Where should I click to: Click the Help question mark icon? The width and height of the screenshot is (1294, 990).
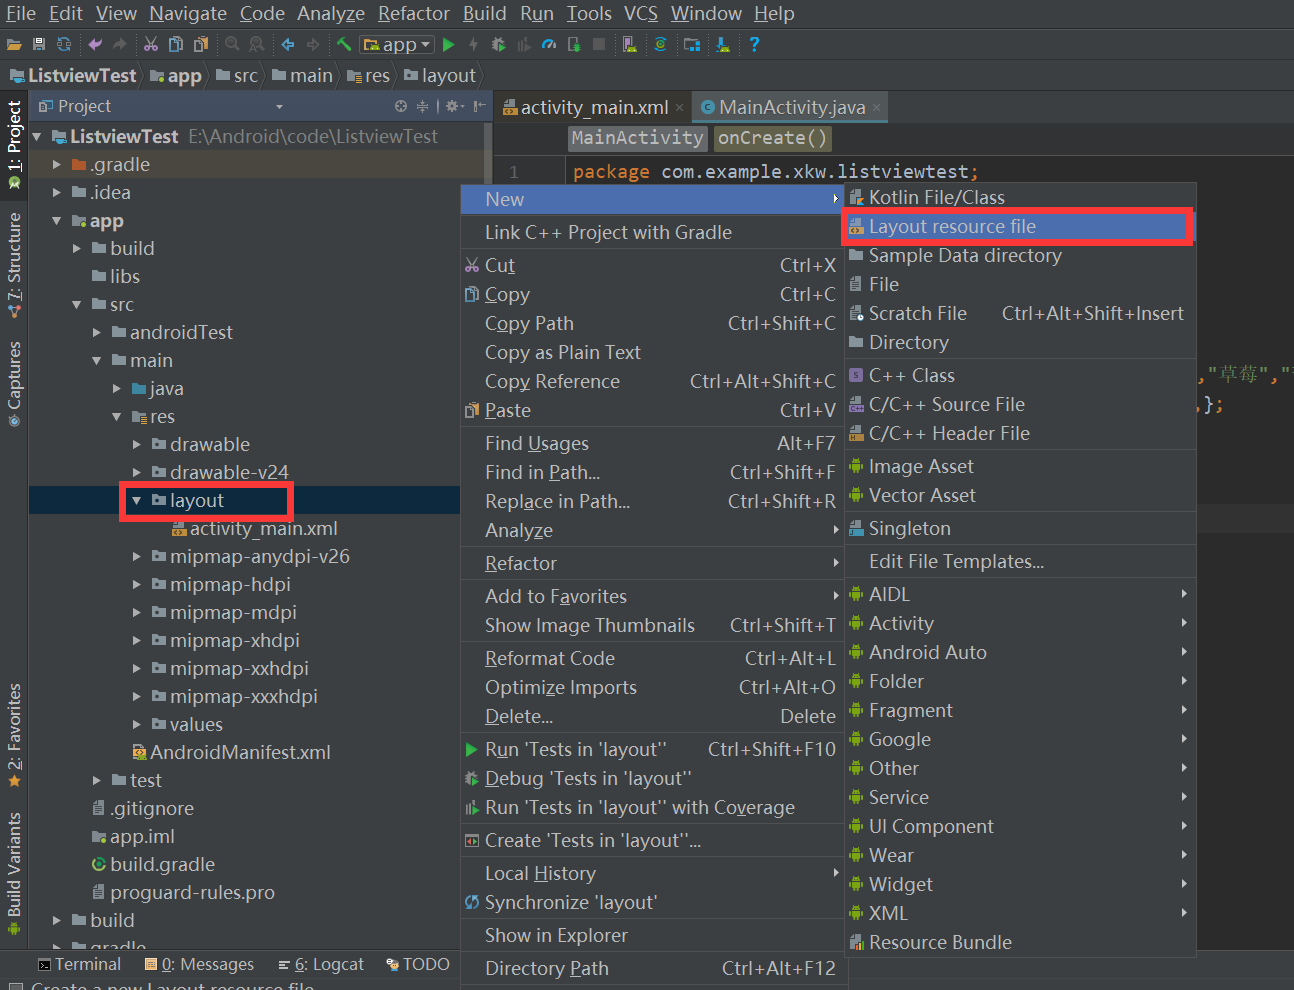point(754,44)
